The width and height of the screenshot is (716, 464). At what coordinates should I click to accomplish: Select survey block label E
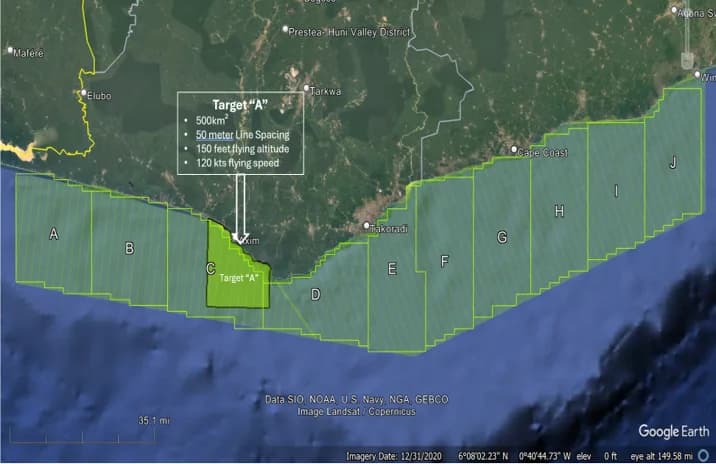[x=392, y=269]
